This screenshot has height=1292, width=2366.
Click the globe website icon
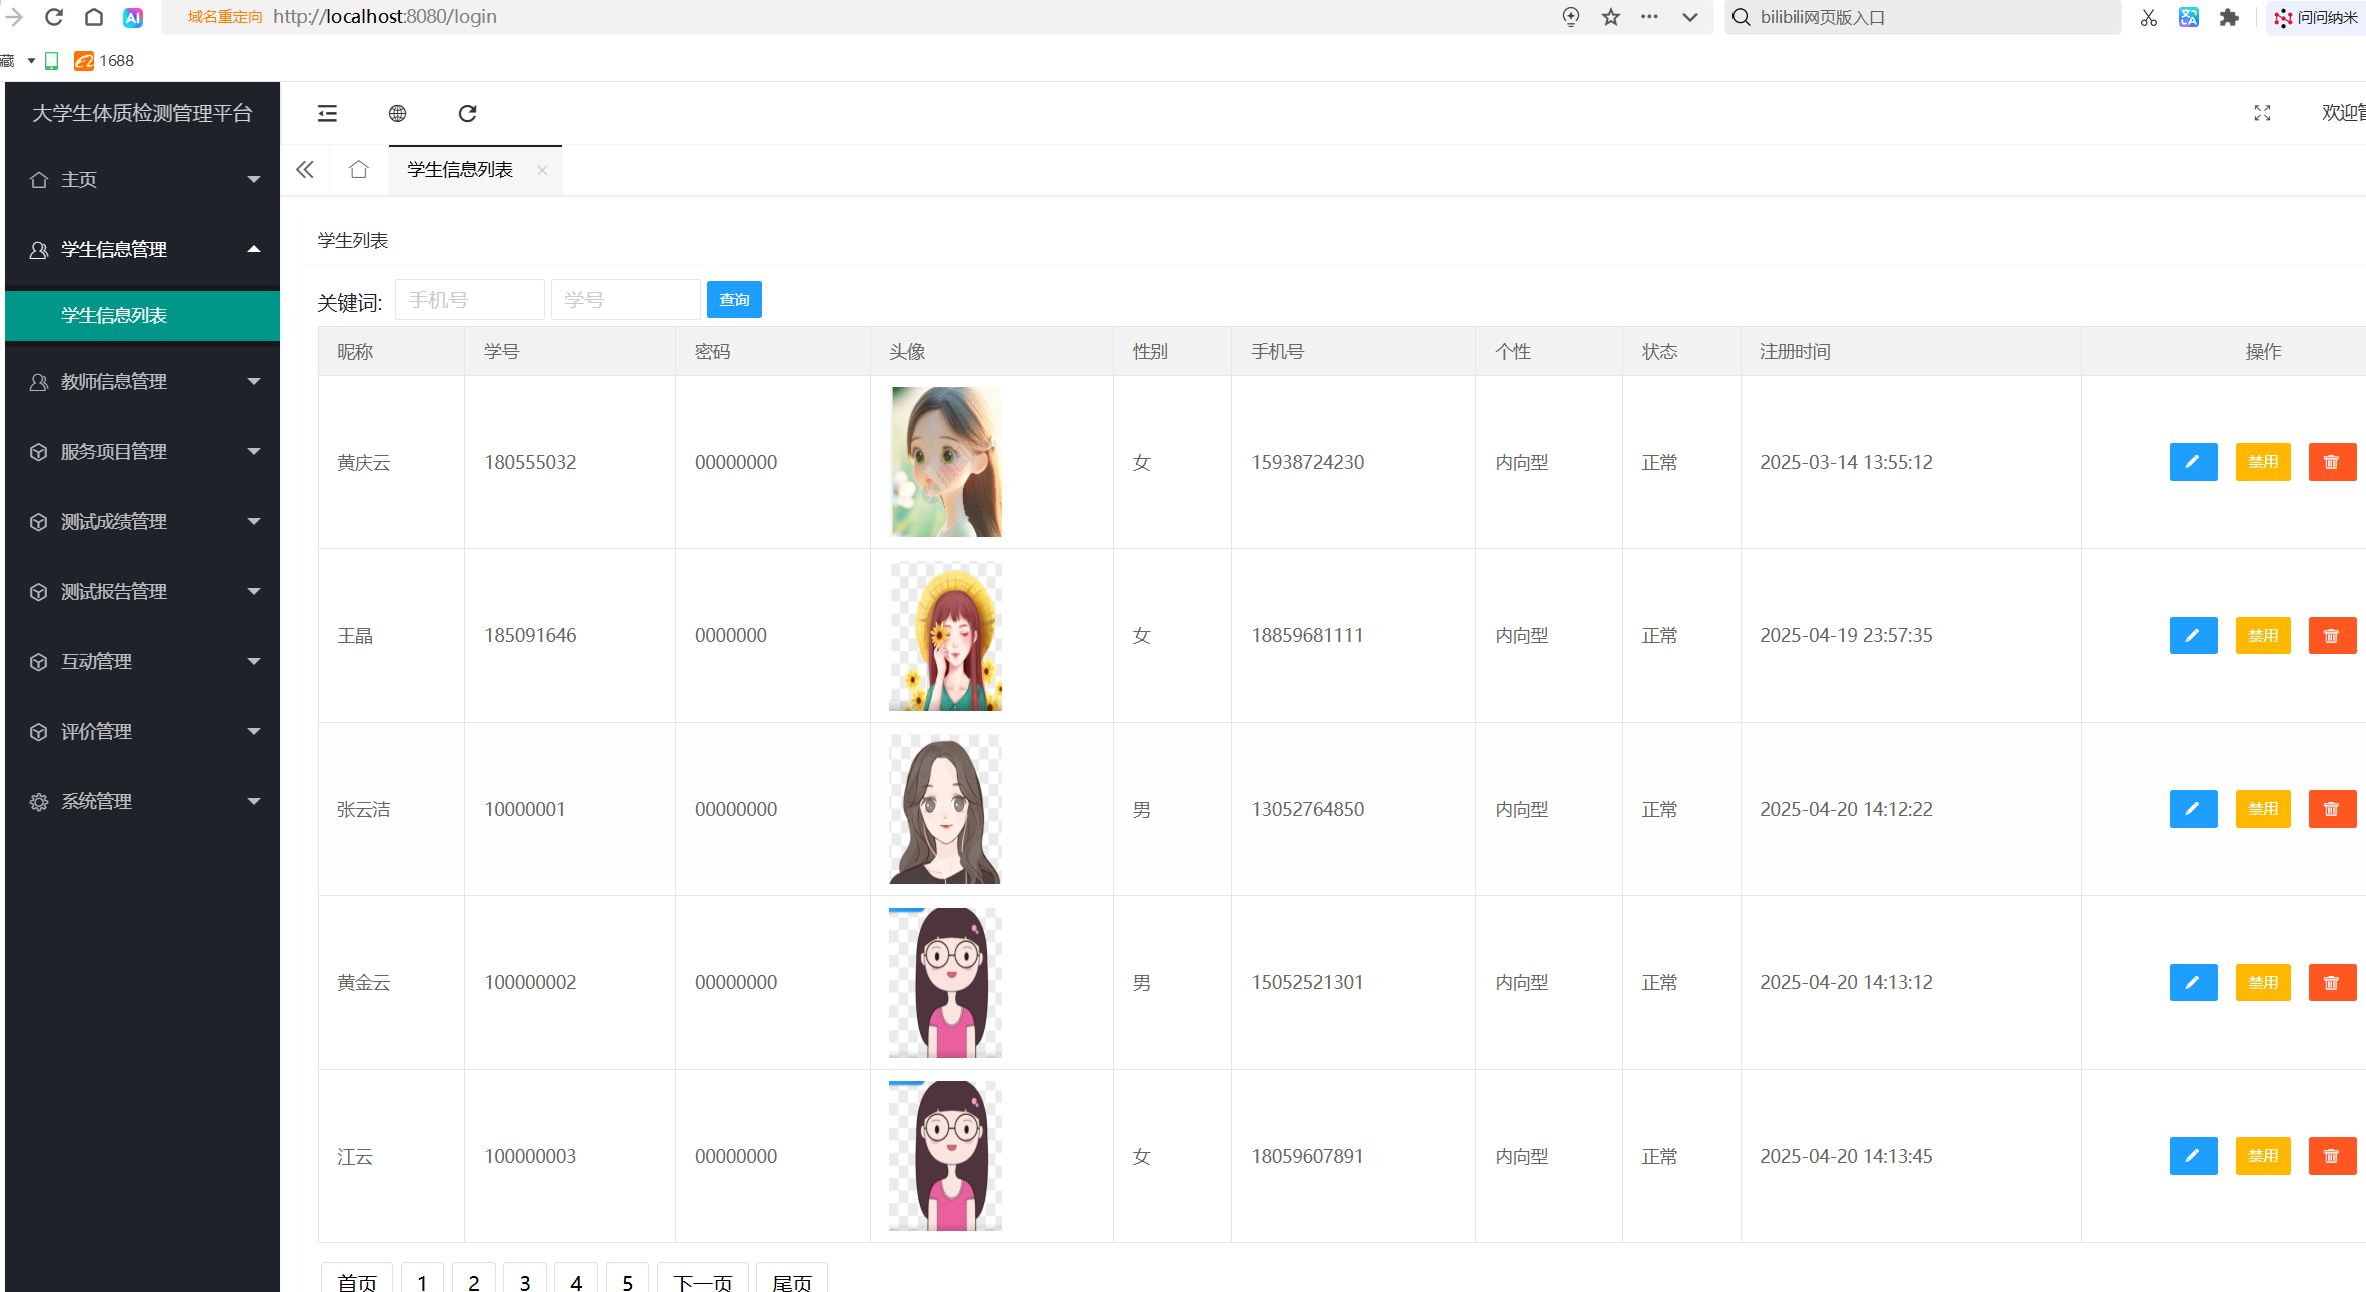(x=397, y=113)
